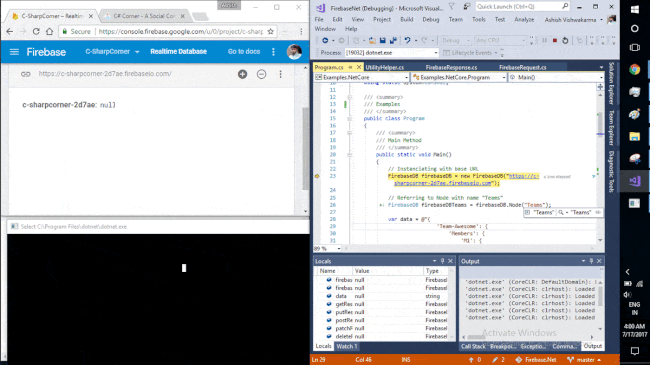
Task: Switch to the Watch 1 tab
Action: click(347, 346)
